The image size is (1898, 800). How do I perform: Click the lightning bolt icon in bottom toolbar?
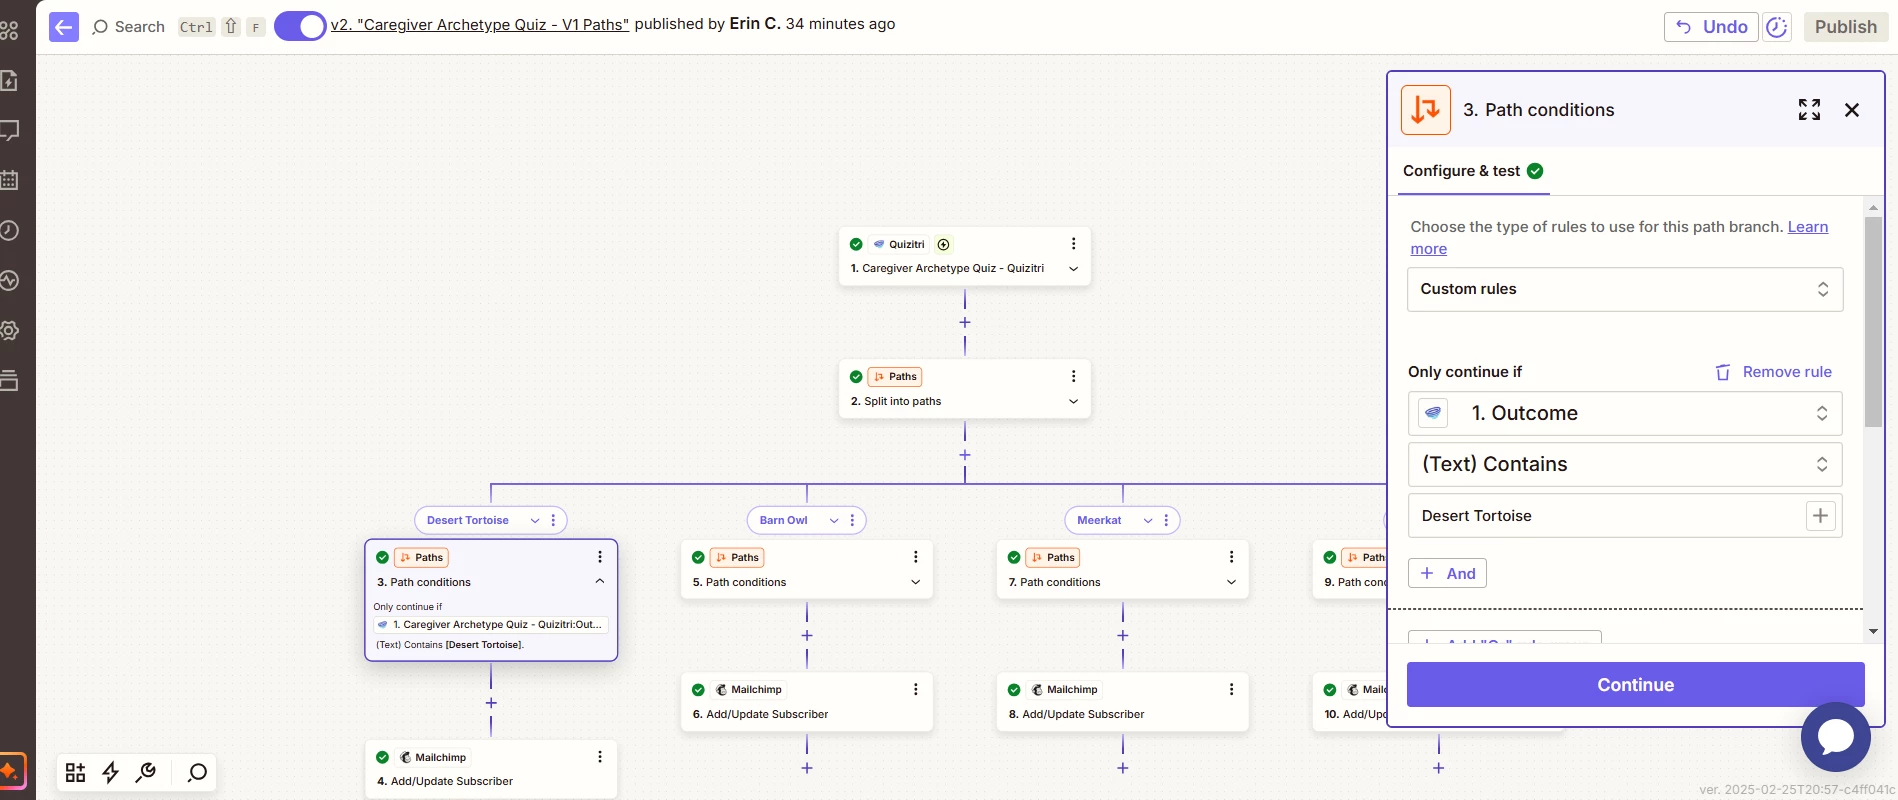110,772
